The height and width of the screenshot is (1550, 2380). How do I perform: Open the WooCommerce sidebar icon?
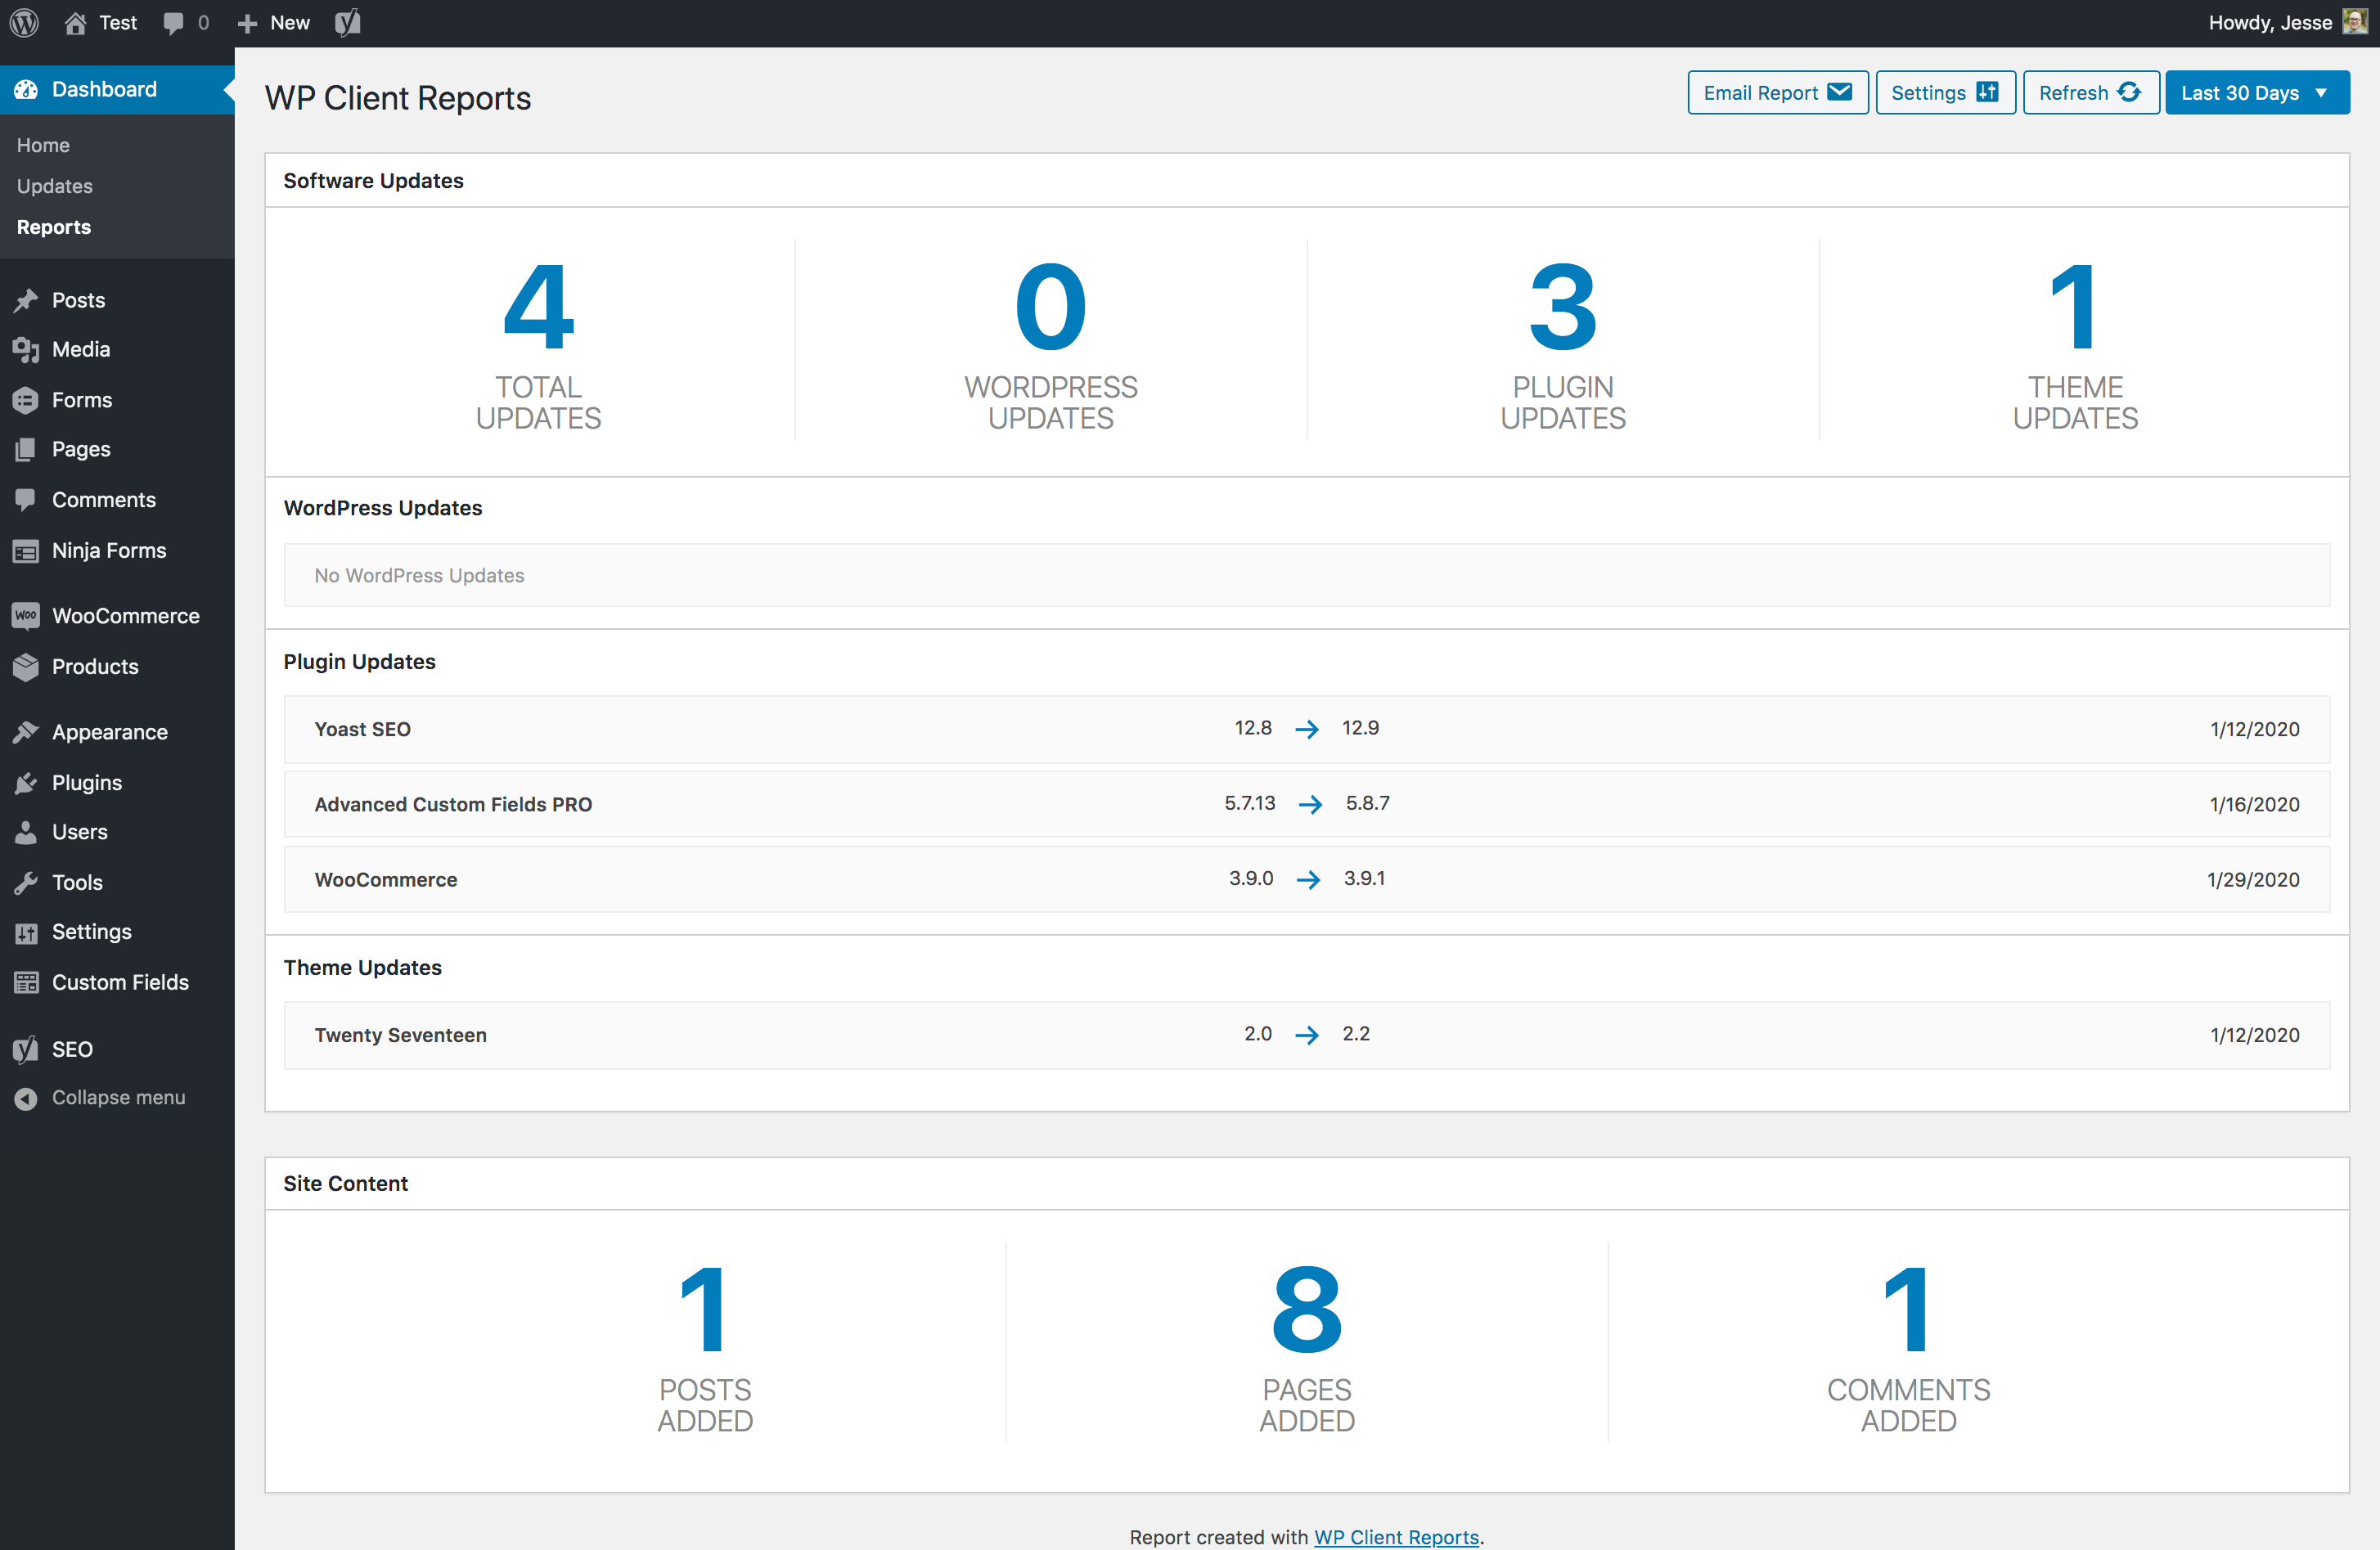pos(26,616)
